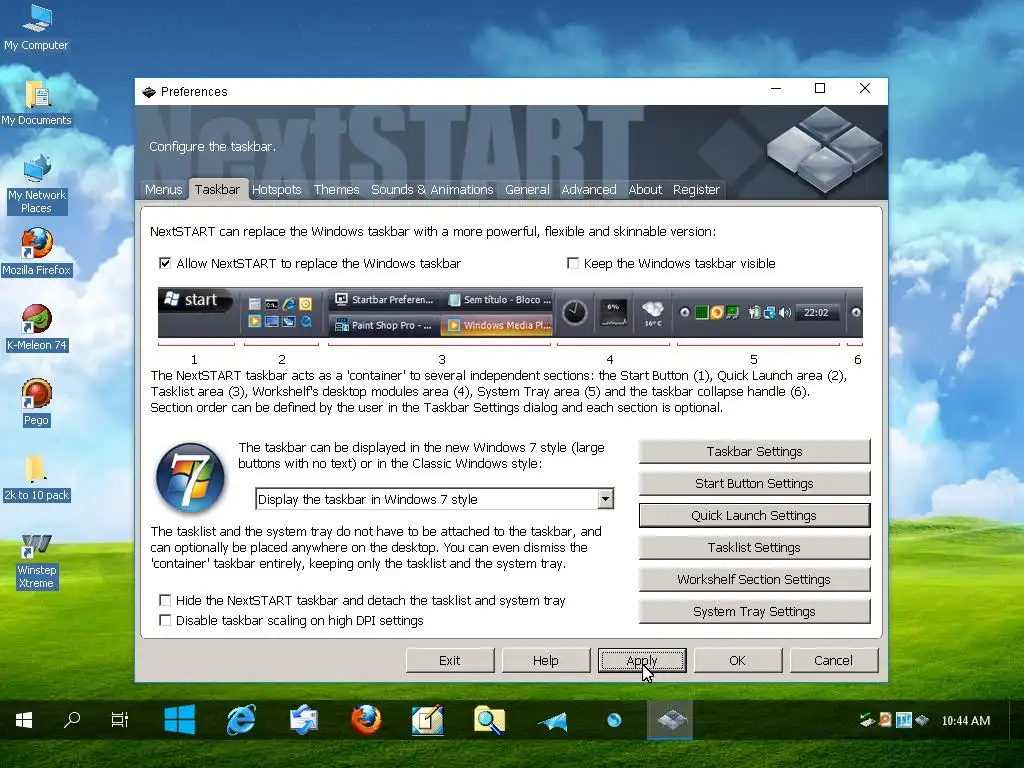Go to the General tab
The image size is (1024, 768).
(x=527, y=189)
